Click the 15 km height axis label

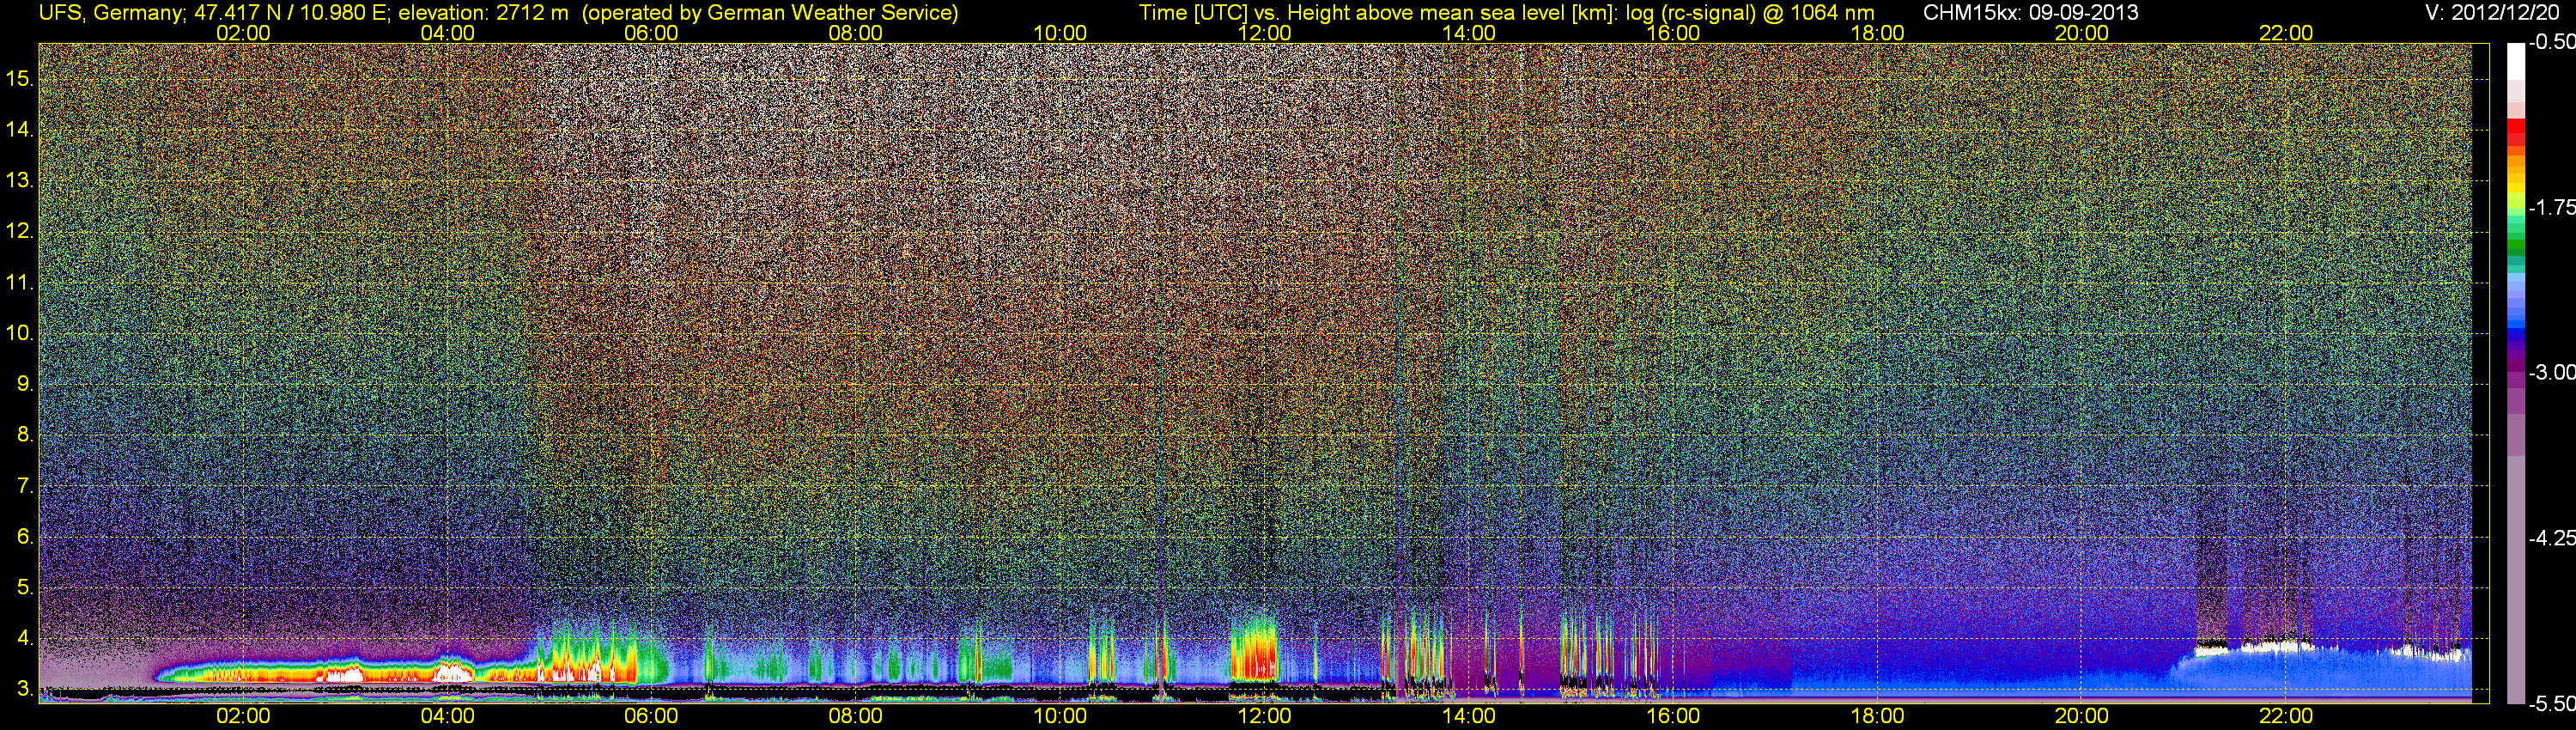[20, 79]
